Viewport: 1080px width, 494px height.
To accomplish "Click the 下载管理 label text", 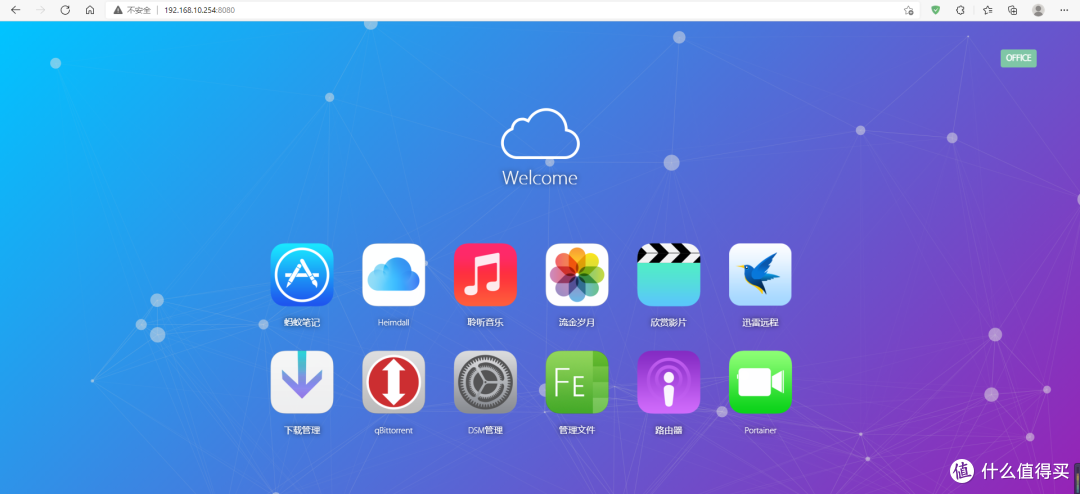I will (x=302, y=431).
